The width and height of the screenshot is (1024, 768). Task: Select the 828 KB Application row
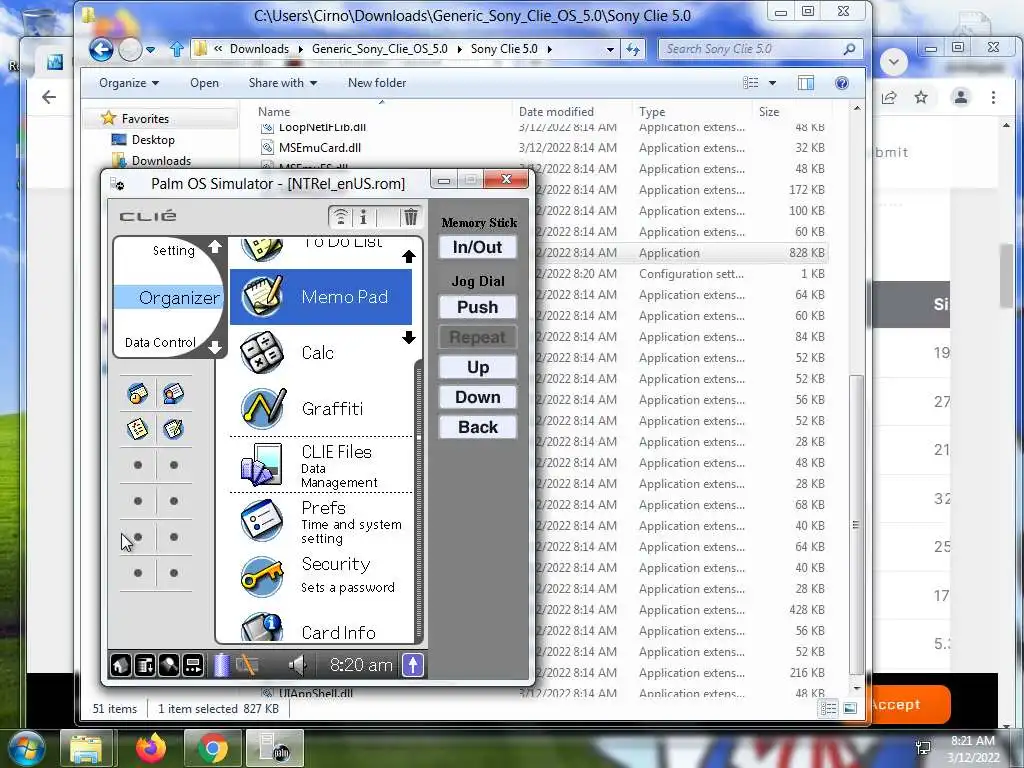tap(682, 253)
